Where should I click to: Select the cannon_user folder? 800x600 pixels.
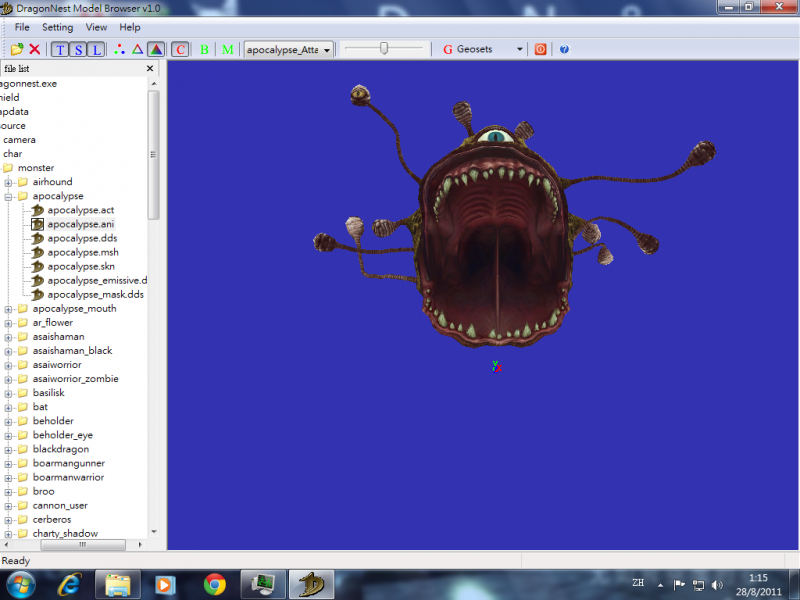(x=60, y=506)
